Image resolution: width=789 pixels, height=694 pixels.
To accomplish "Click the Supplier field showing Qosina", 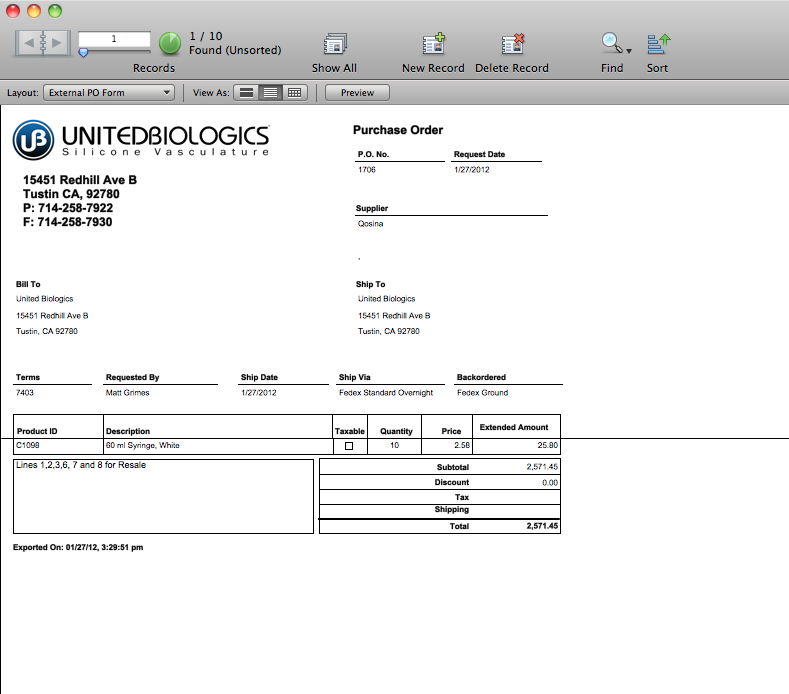I will coord(371,224).
